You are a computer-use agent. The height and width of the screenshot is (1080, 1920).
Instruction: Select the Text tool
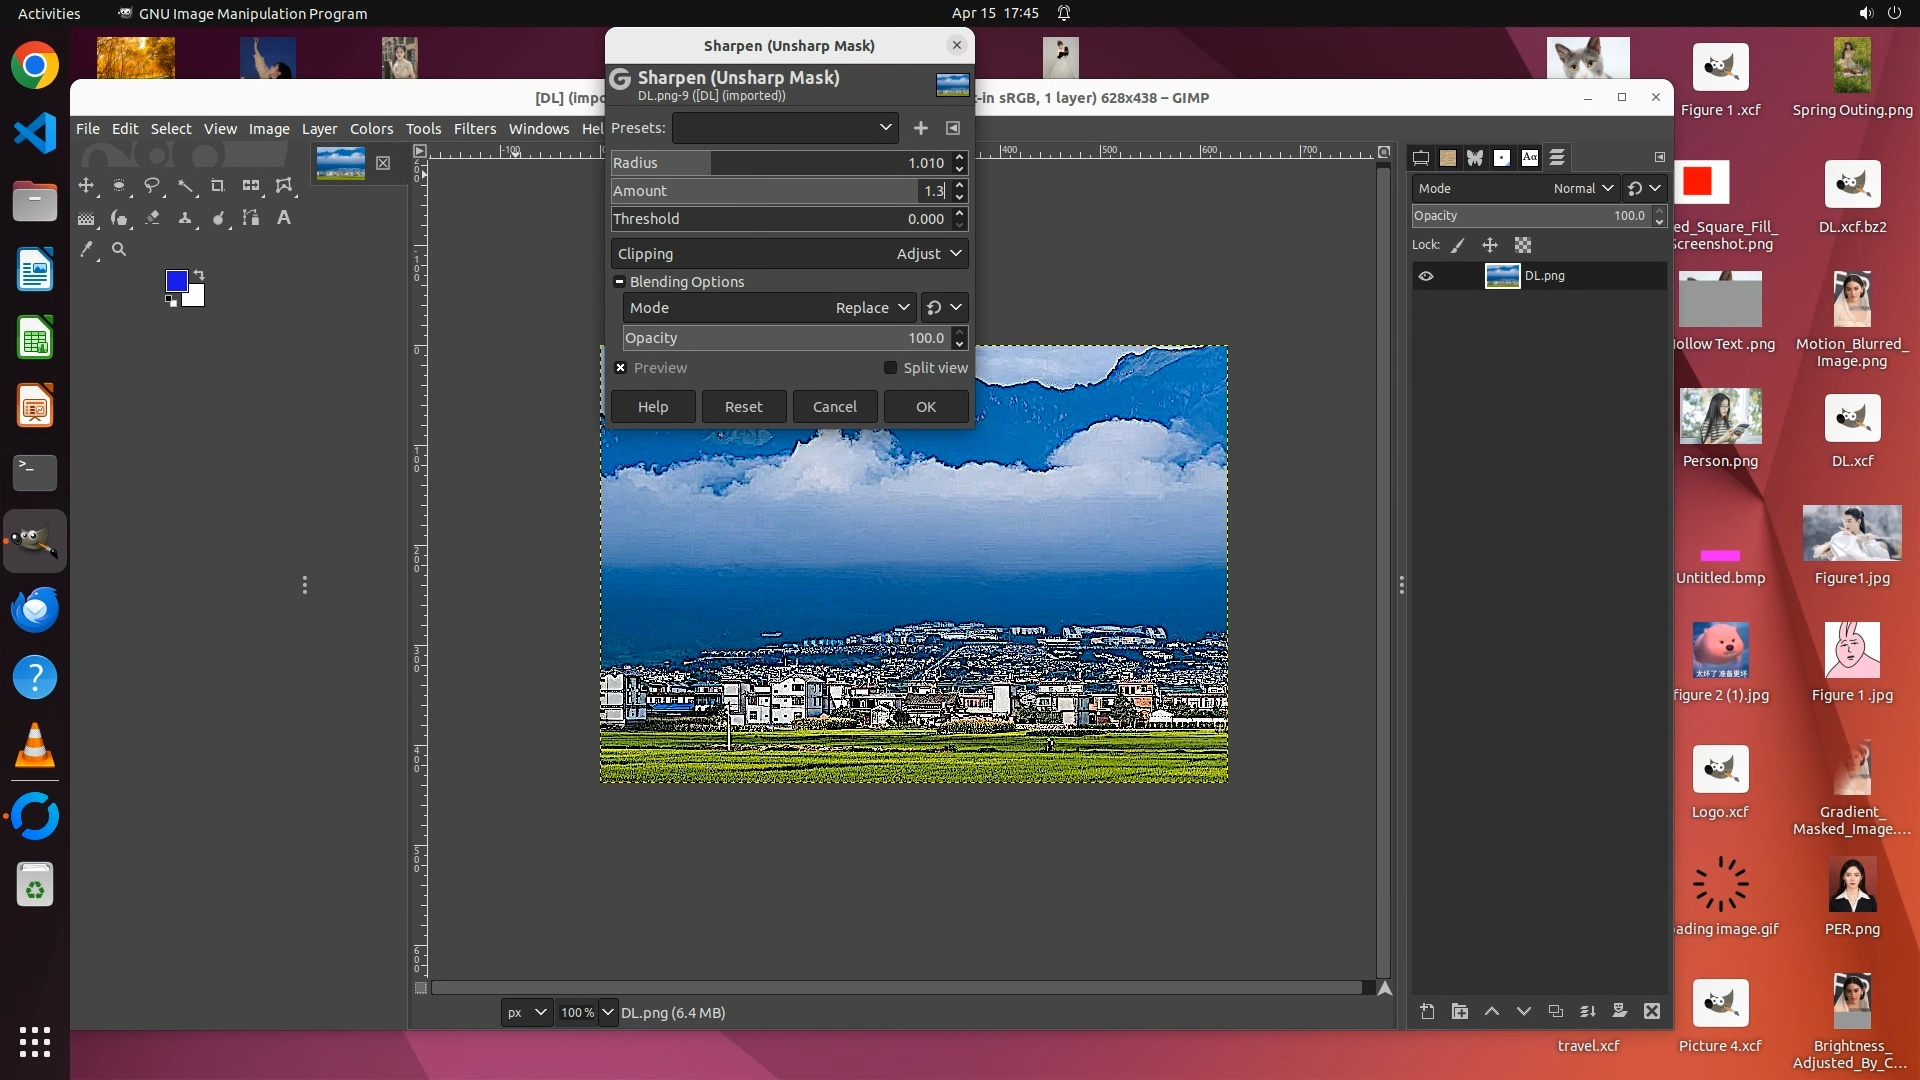click(284, 217)
